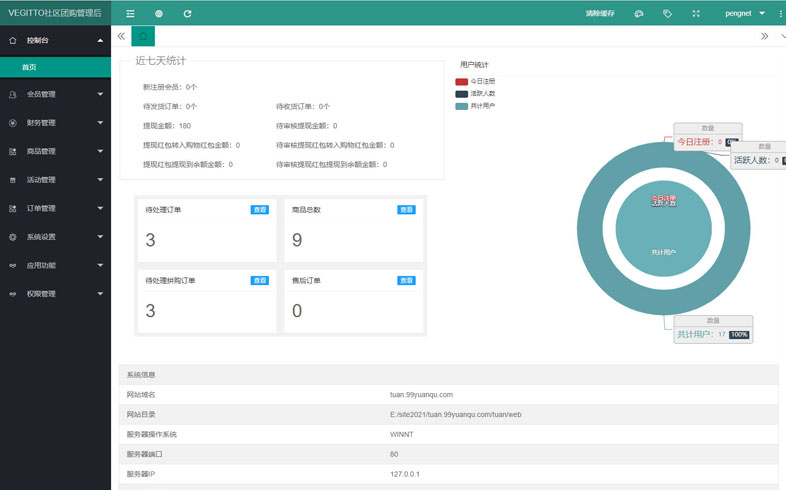Click the 订单管理 sidebar icon
The image size is (786, 490).
(13, 208)
